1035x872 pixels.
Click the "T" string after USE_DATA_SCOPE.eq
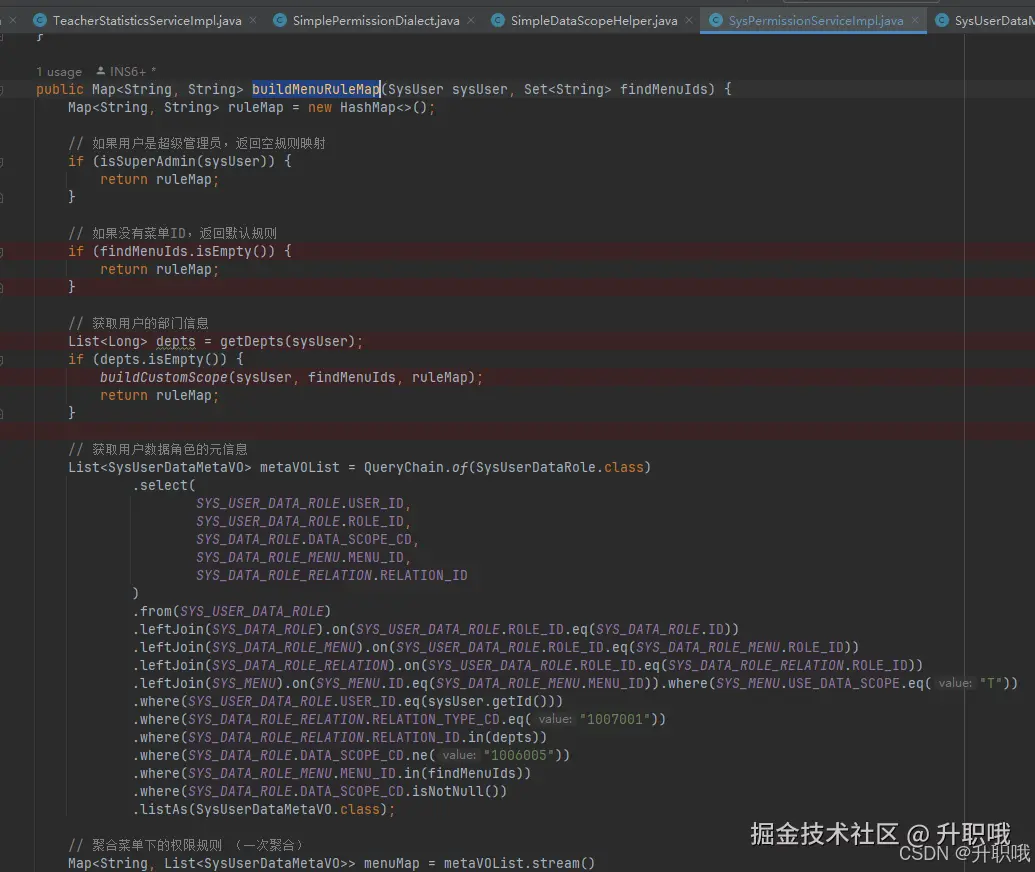pos(991,683)
